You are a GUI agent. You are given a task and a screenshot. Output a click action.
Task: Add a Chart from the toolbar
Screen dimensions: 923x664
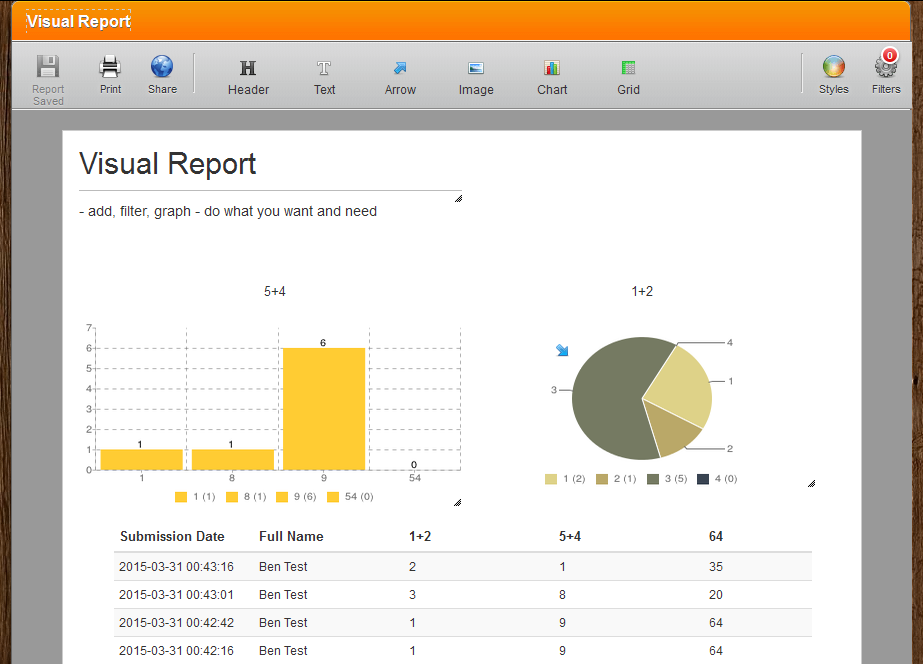552,70
